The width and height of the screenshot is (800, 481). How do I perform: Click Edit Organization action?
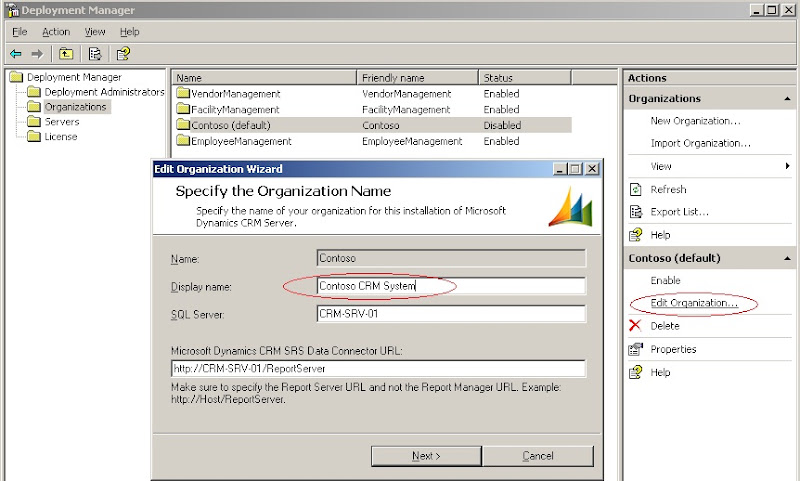[694, 303]
